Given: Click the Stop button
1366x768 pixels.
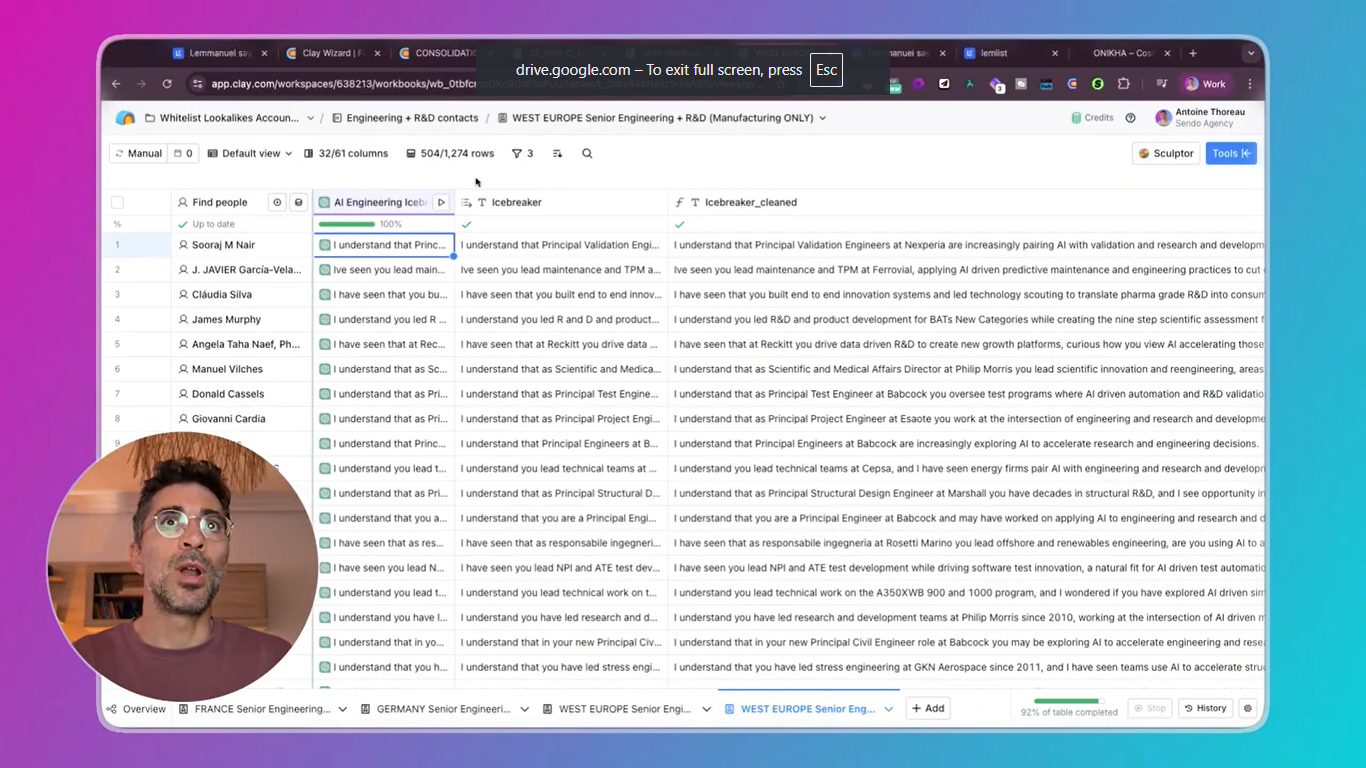Looking at the screenshot, I should [1150, 708].
